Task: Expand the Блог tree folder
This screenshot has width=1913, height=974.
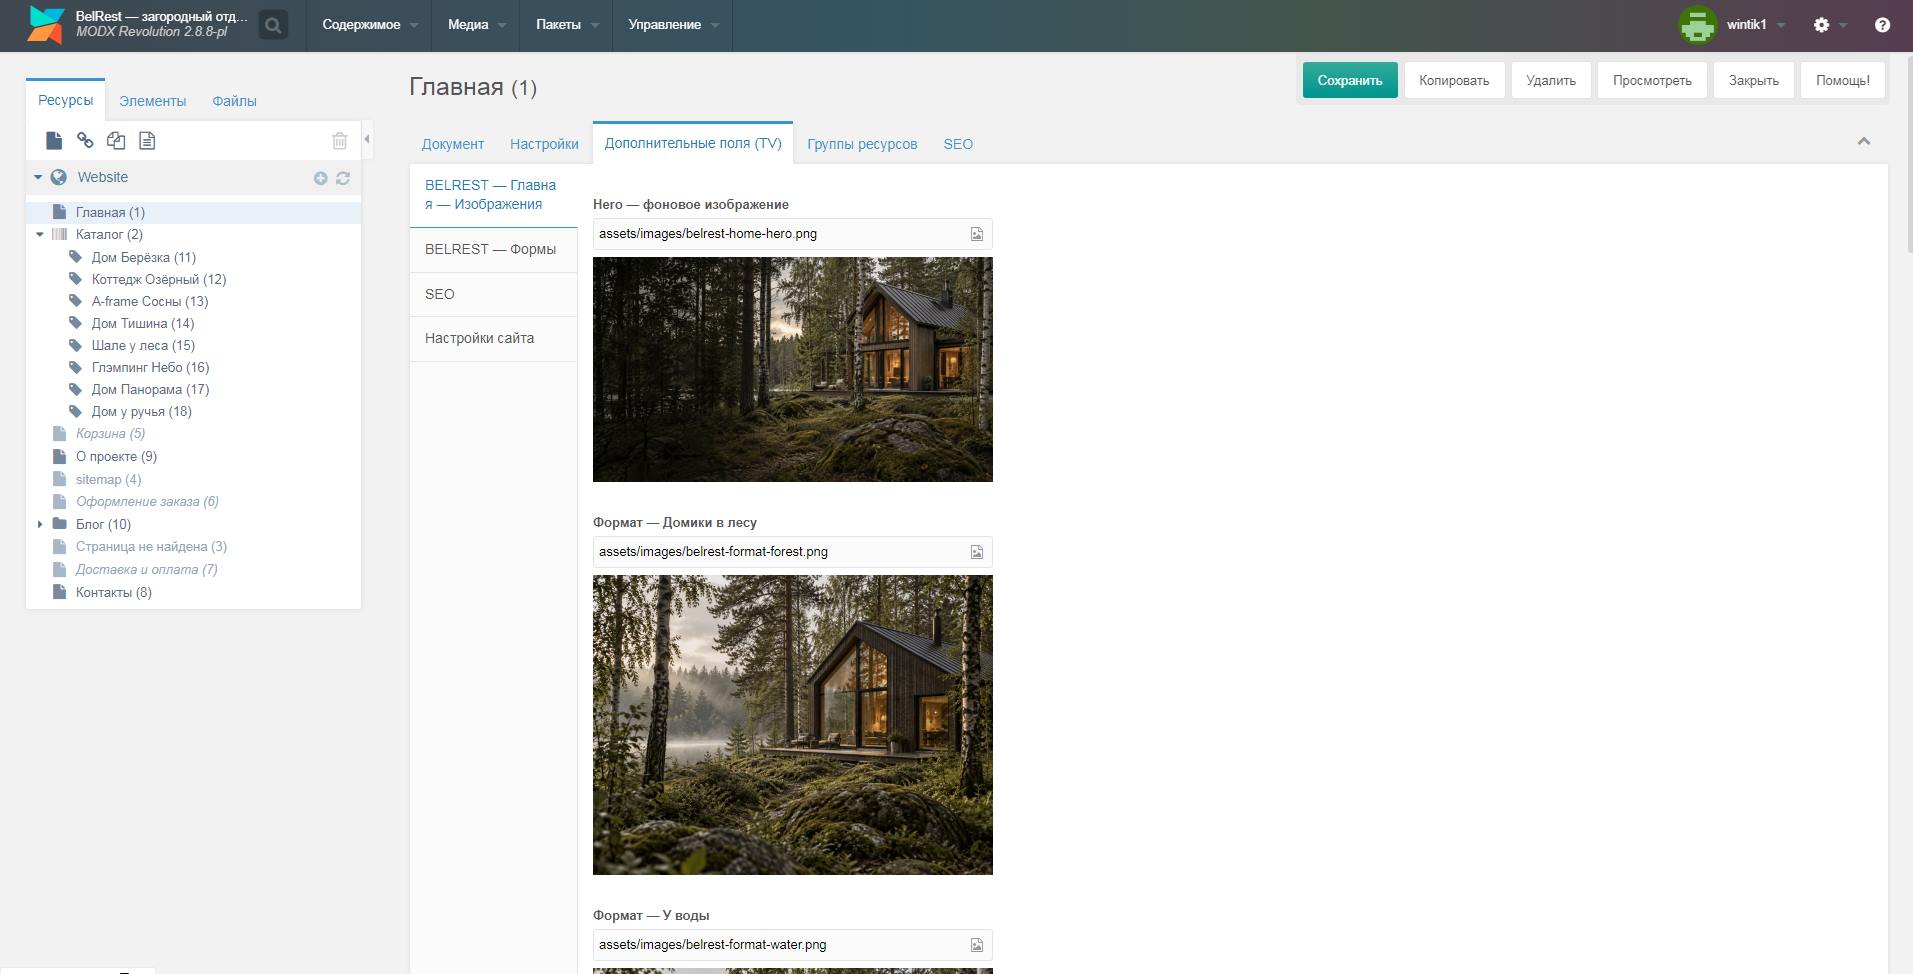Action: click(x=40, y=524)
